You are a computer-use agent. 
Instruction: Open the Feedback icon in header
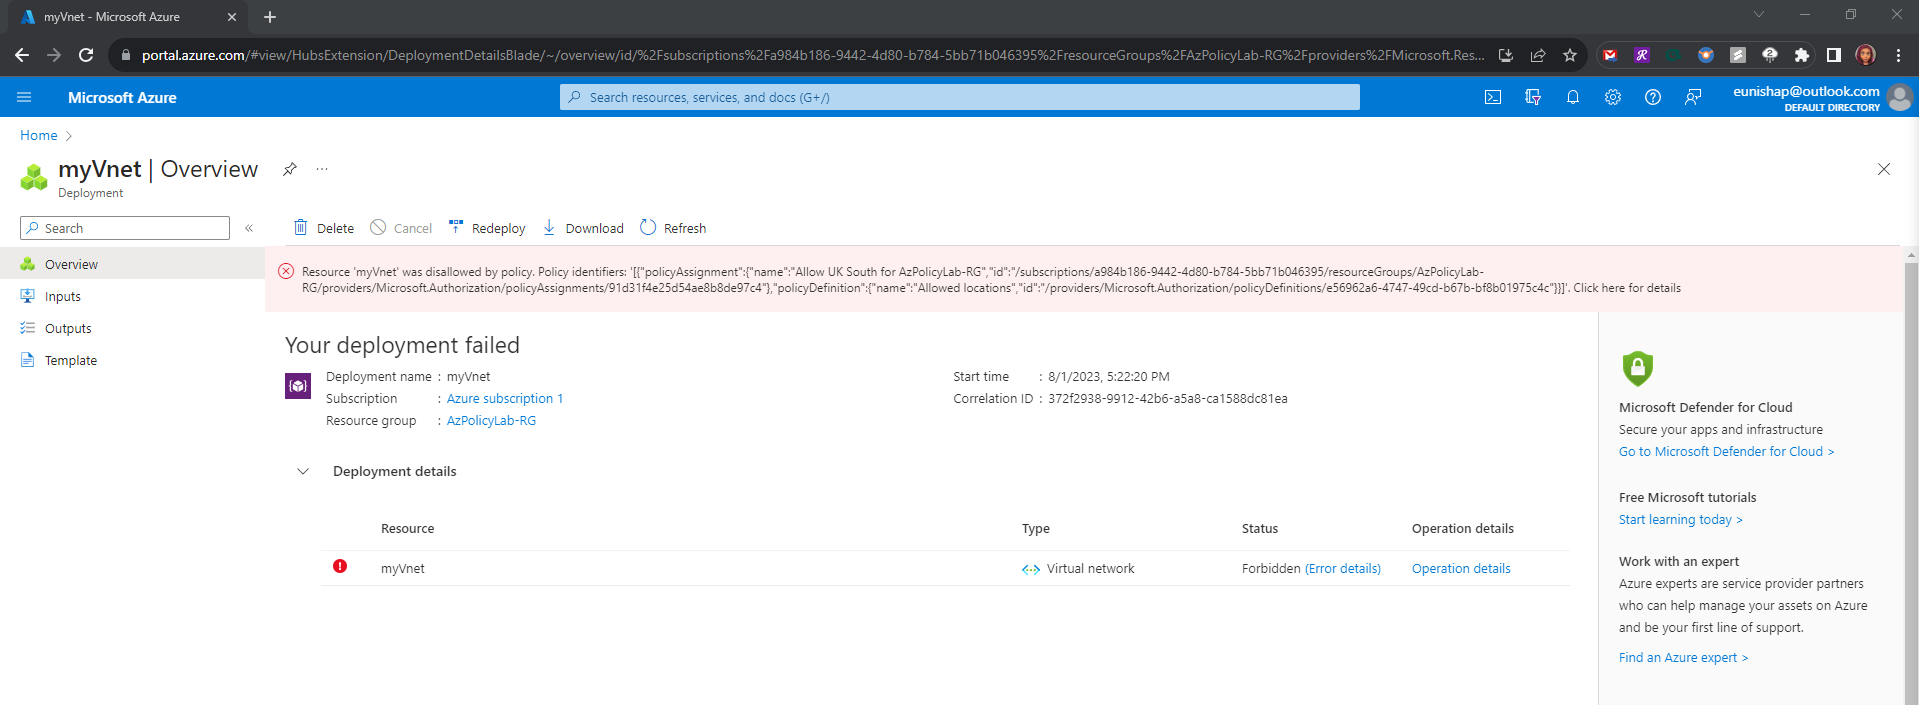click(x=1692, y=97)
